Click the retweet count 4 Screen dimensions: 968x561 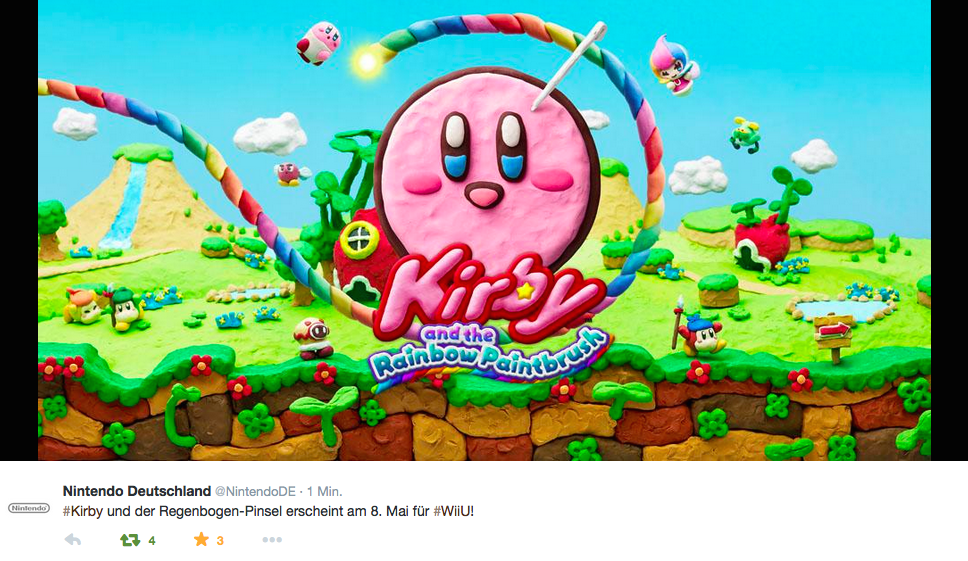click(x=152, y=541)
